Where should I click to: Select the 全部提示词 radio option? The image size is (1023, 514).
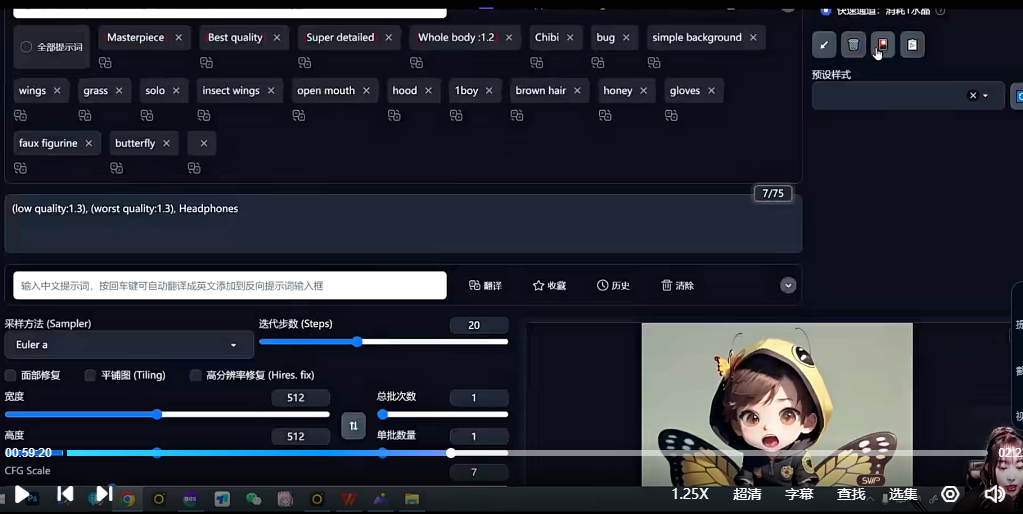point(26,47)
